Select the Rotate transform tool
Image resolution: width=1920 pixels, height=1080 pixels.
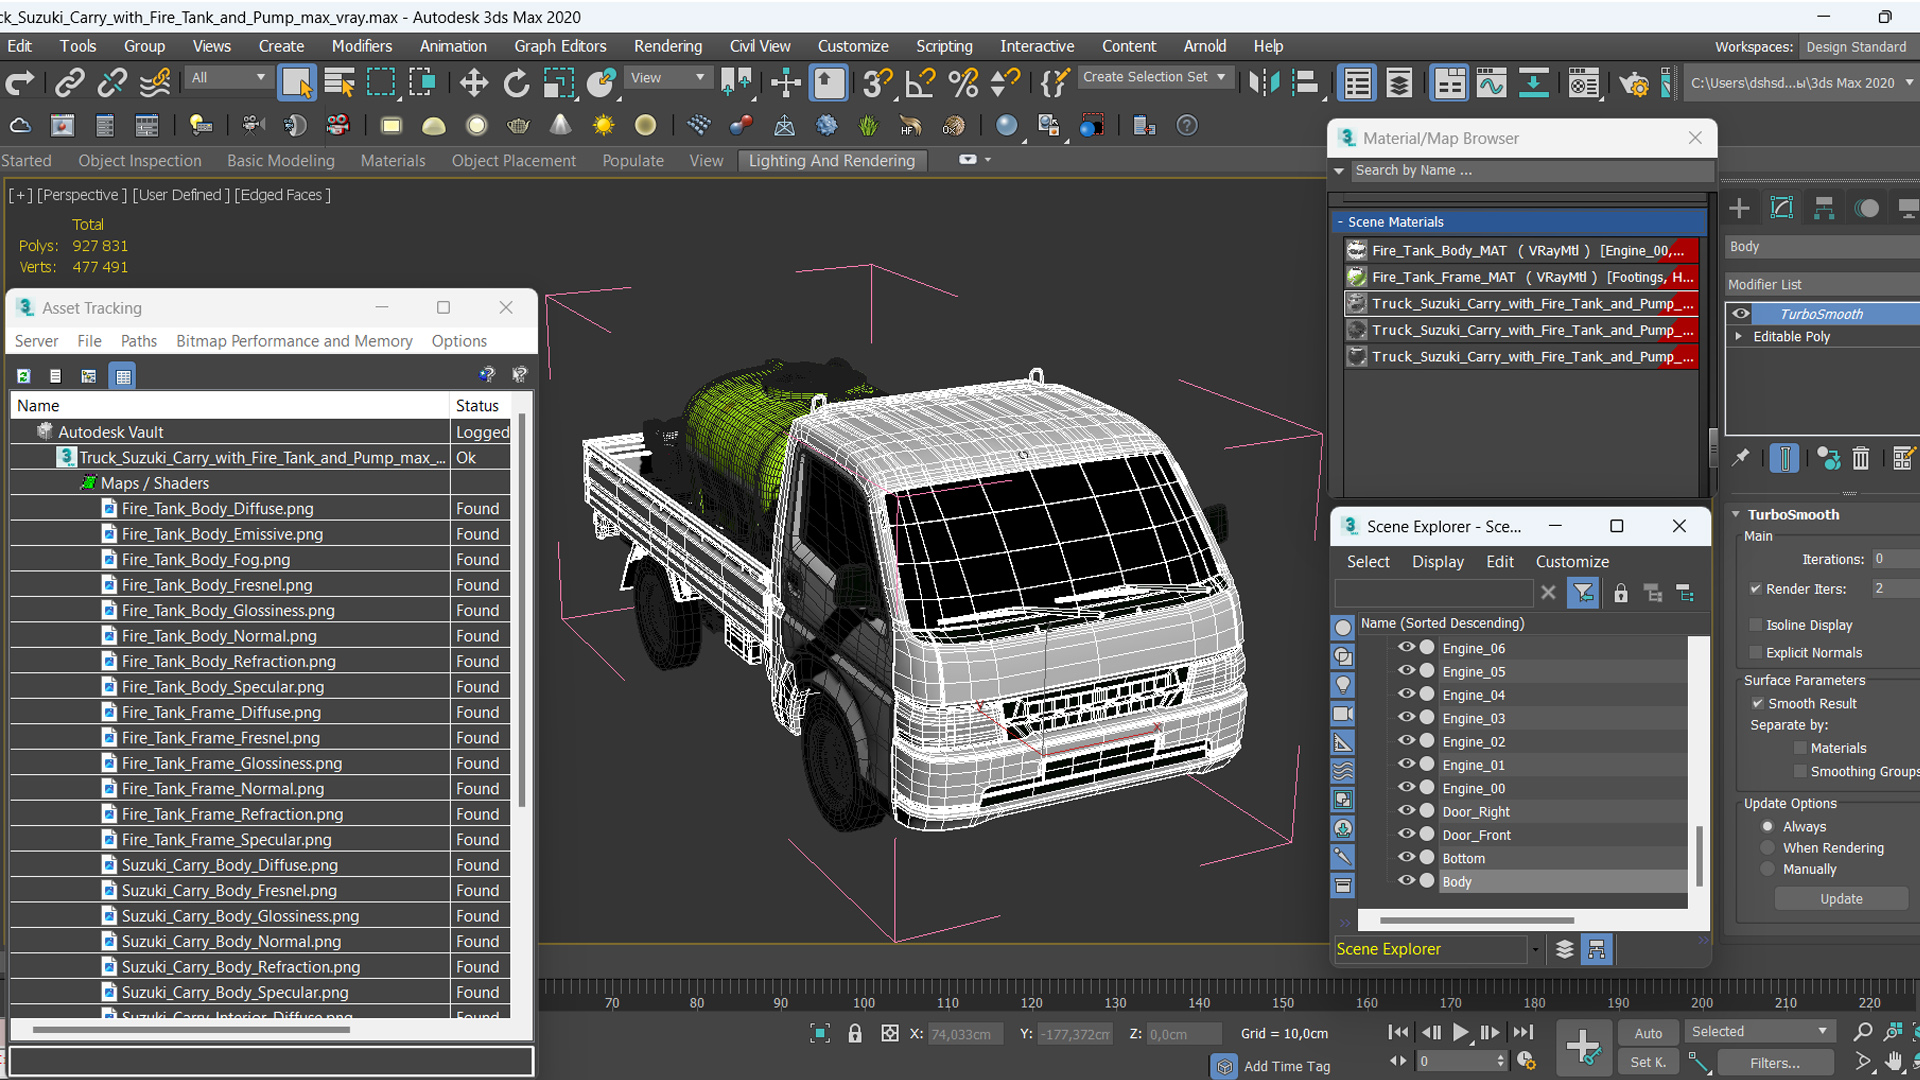(x=516, y=83)
